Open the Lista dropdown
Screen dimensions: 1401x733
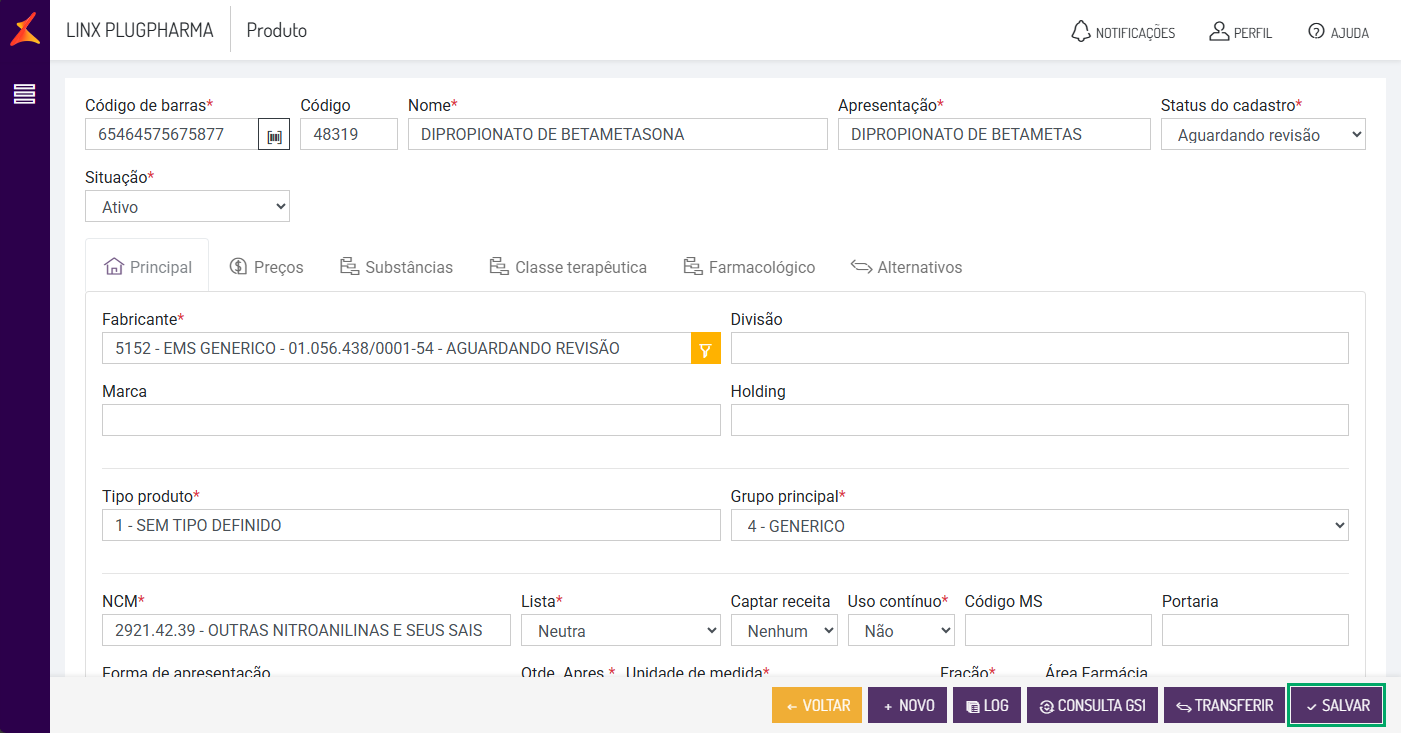620,631
